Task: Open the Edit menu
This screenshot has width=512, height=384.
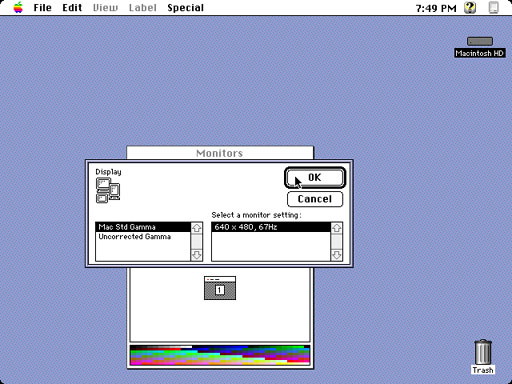Action: [x=72, y=7]
